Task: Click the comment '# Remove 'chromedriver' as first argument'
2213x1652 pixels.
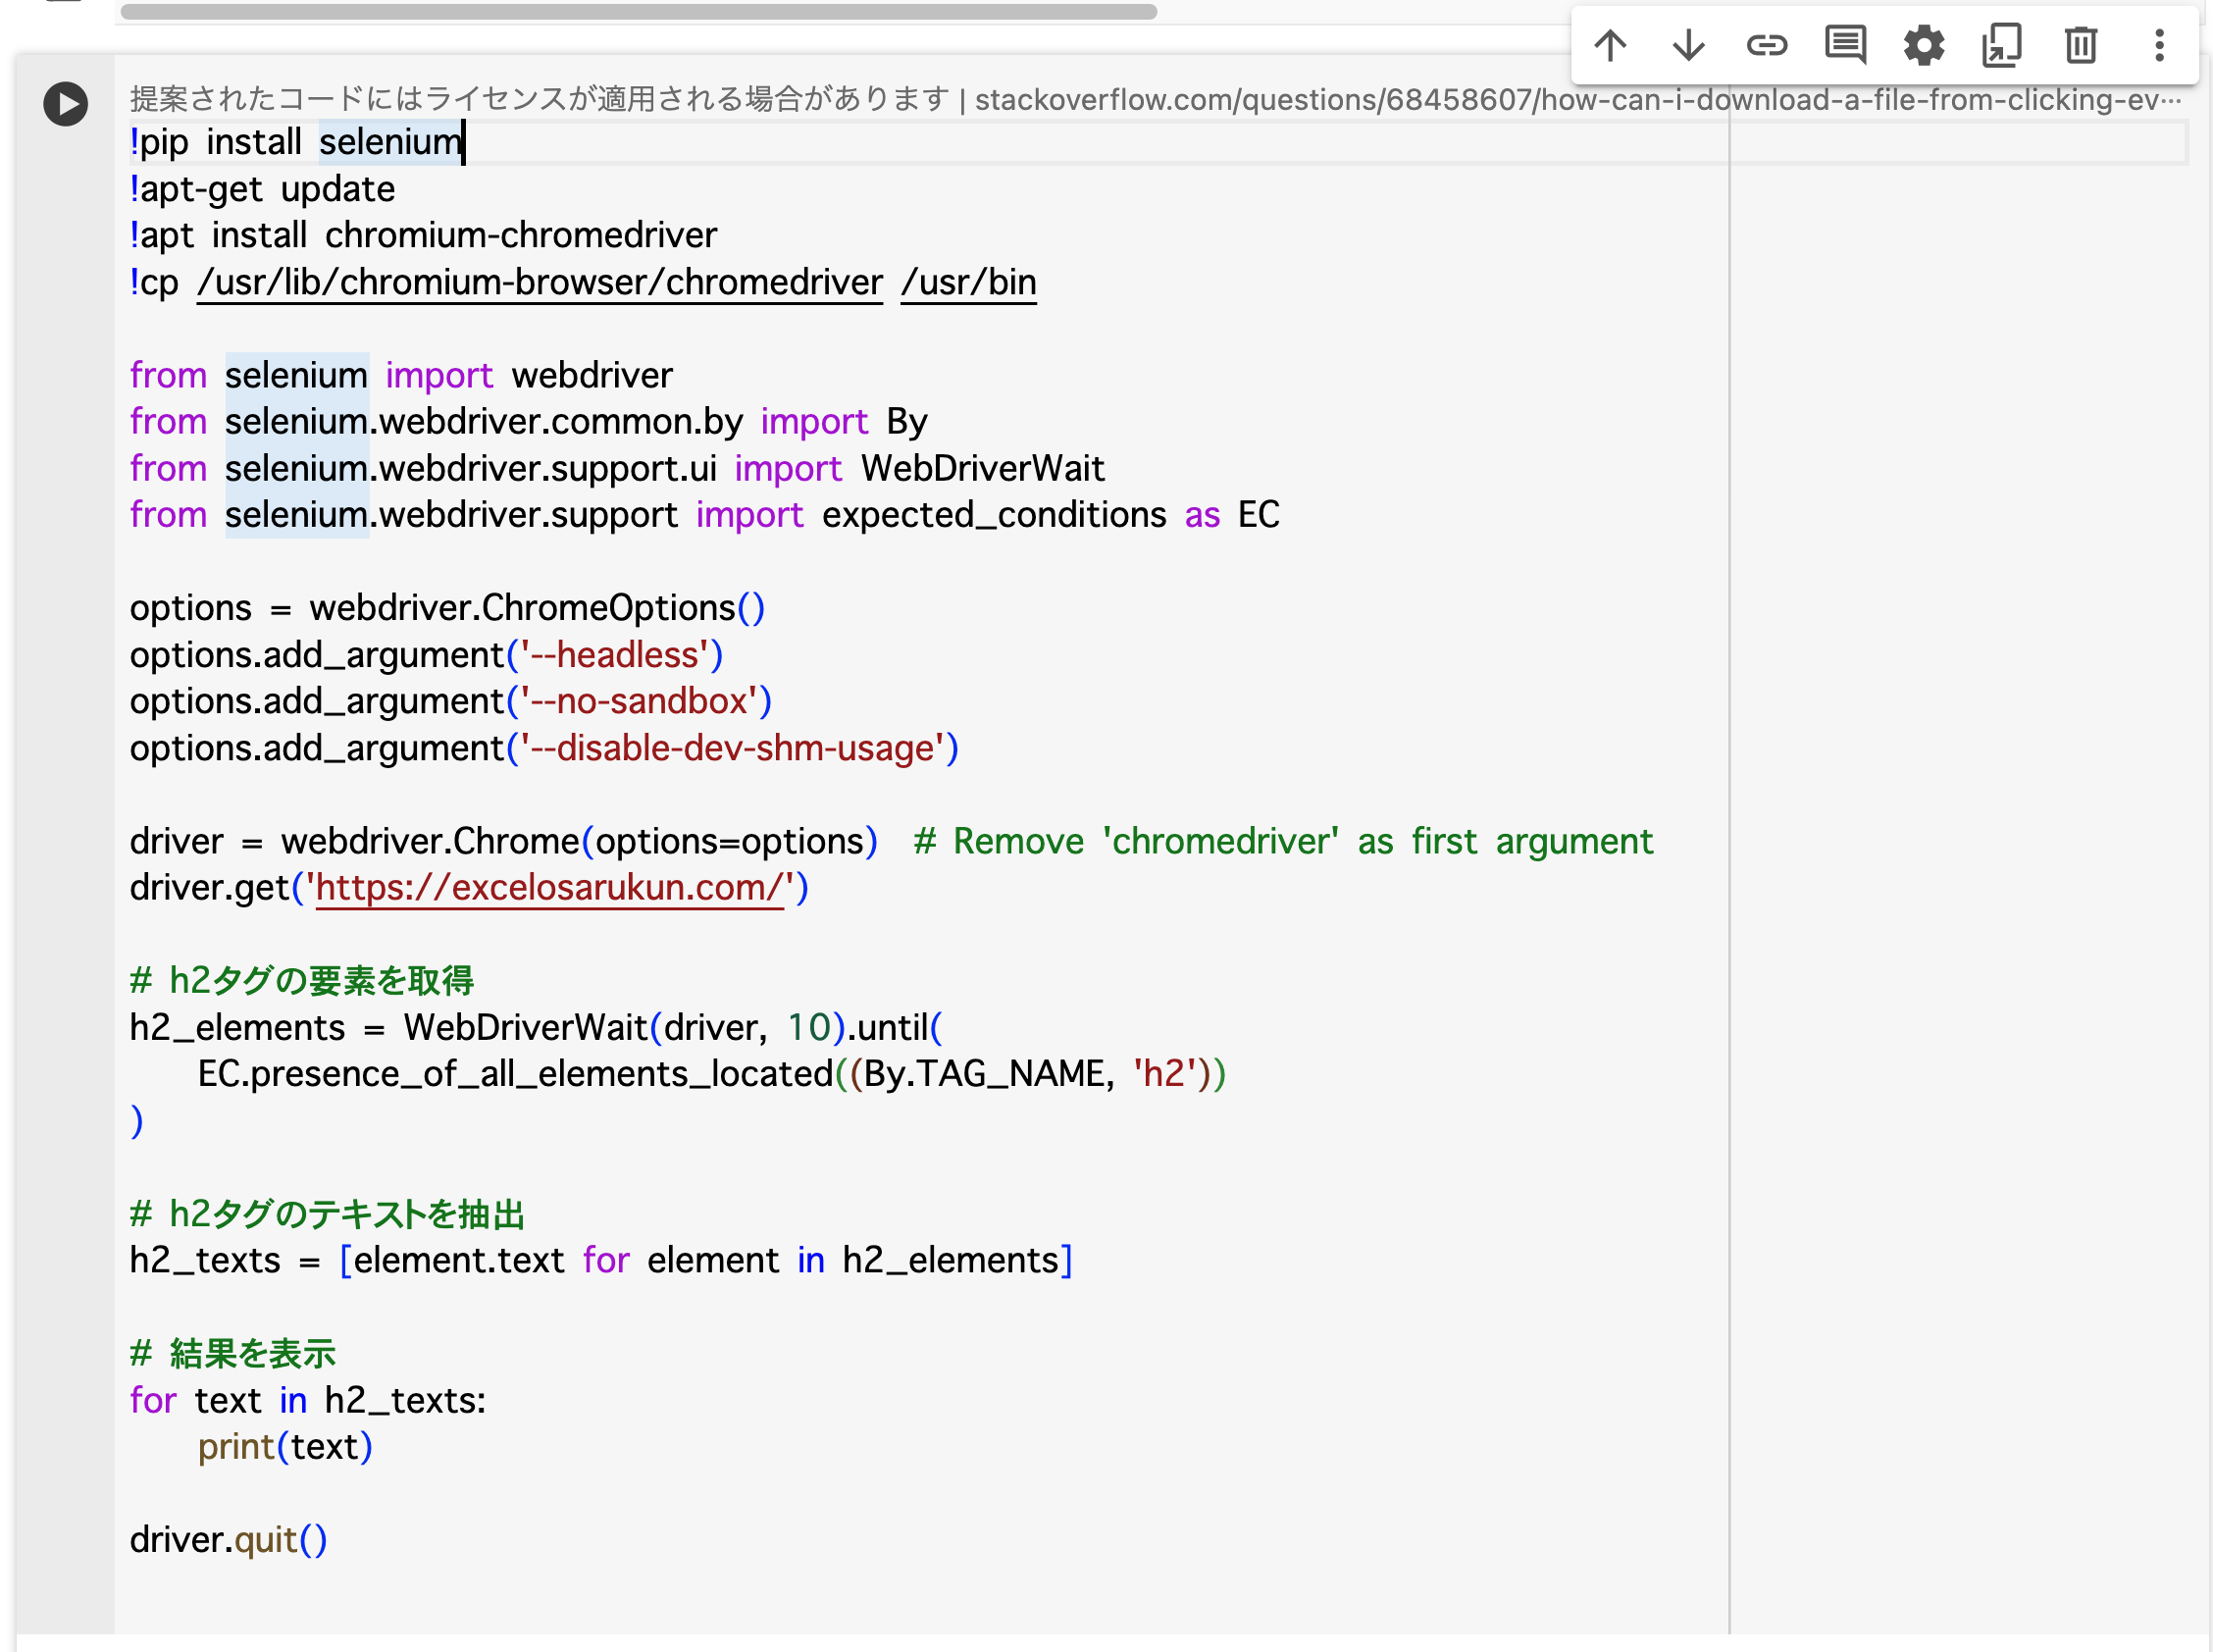Action: pyautogui.click(x=1283, y=842)
